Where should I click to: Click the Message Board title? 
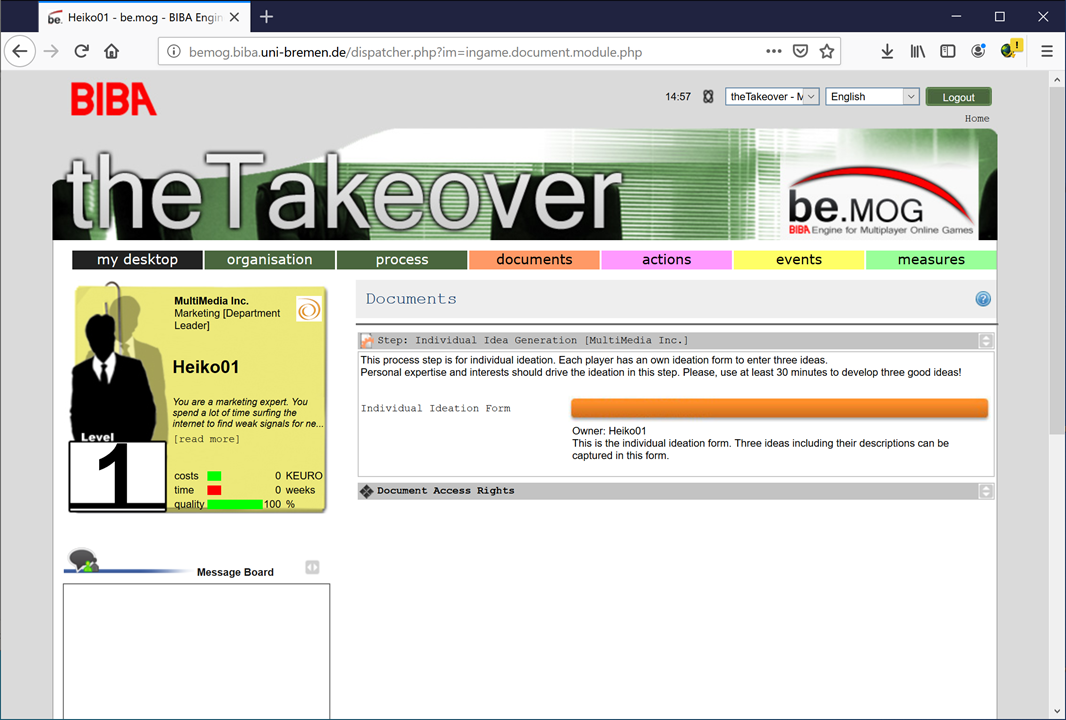point(235,572)
